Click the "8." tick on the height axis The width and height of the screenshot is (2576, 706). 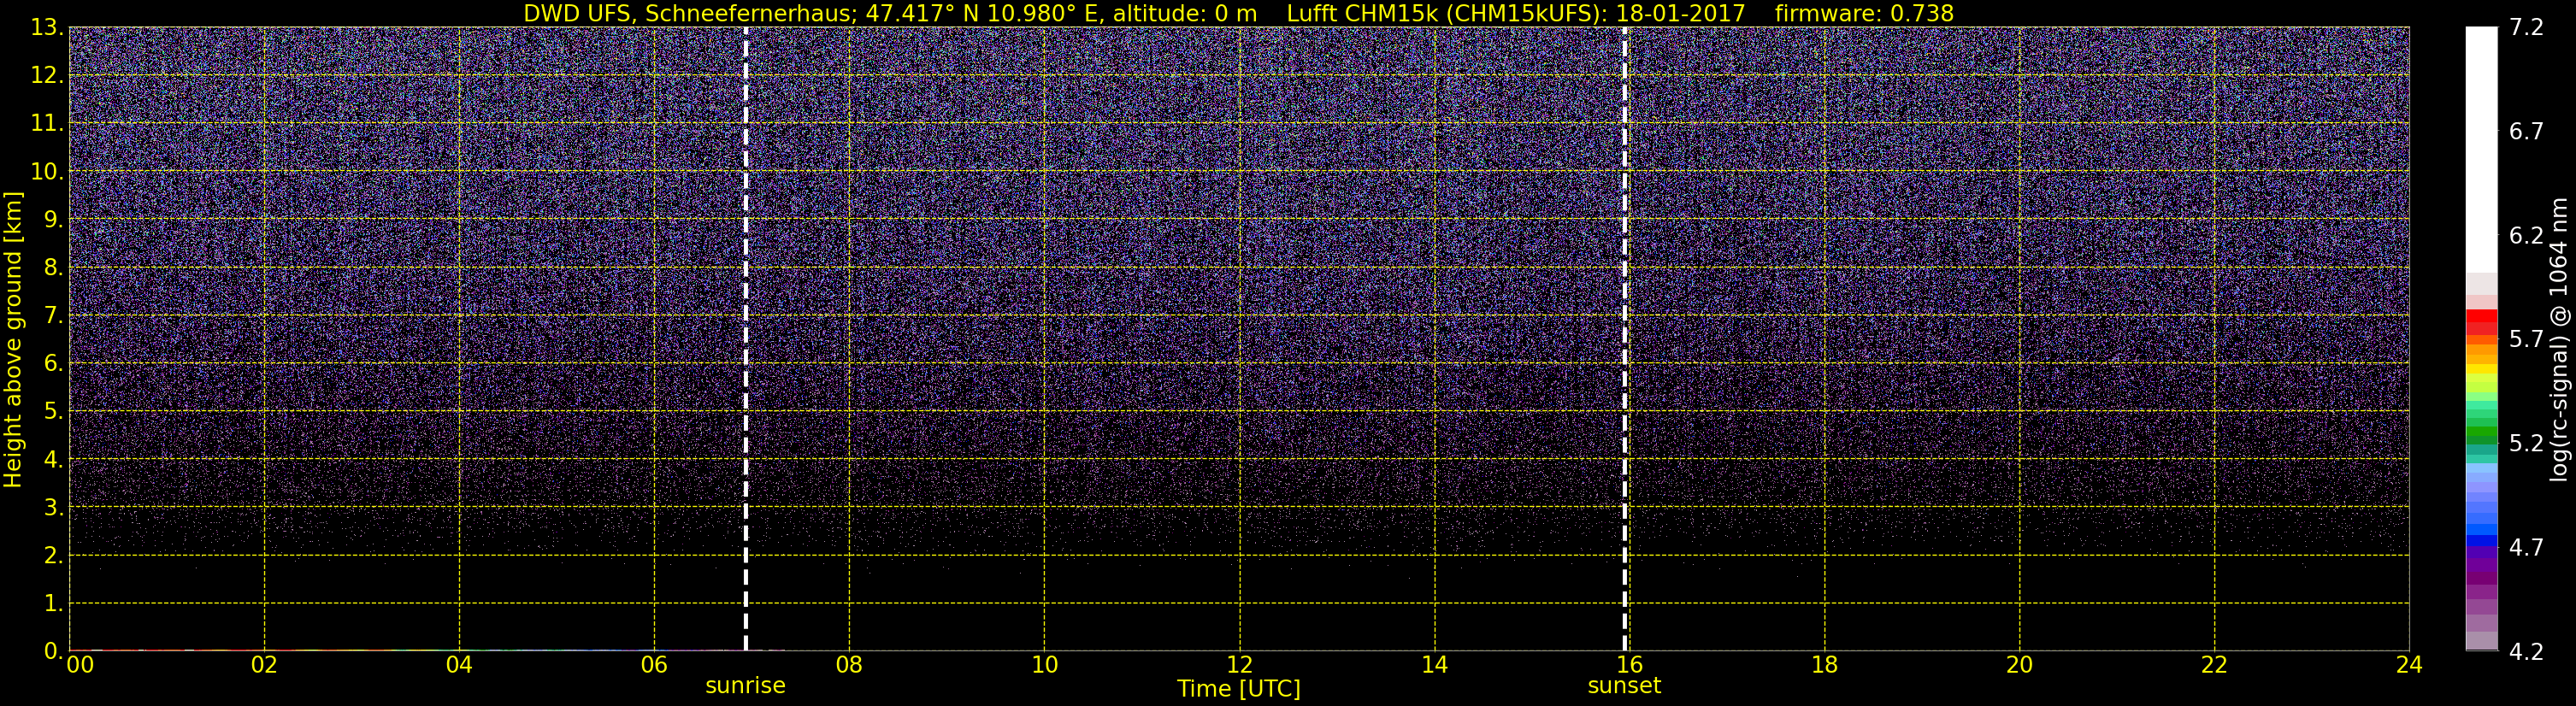coord(52,267)
